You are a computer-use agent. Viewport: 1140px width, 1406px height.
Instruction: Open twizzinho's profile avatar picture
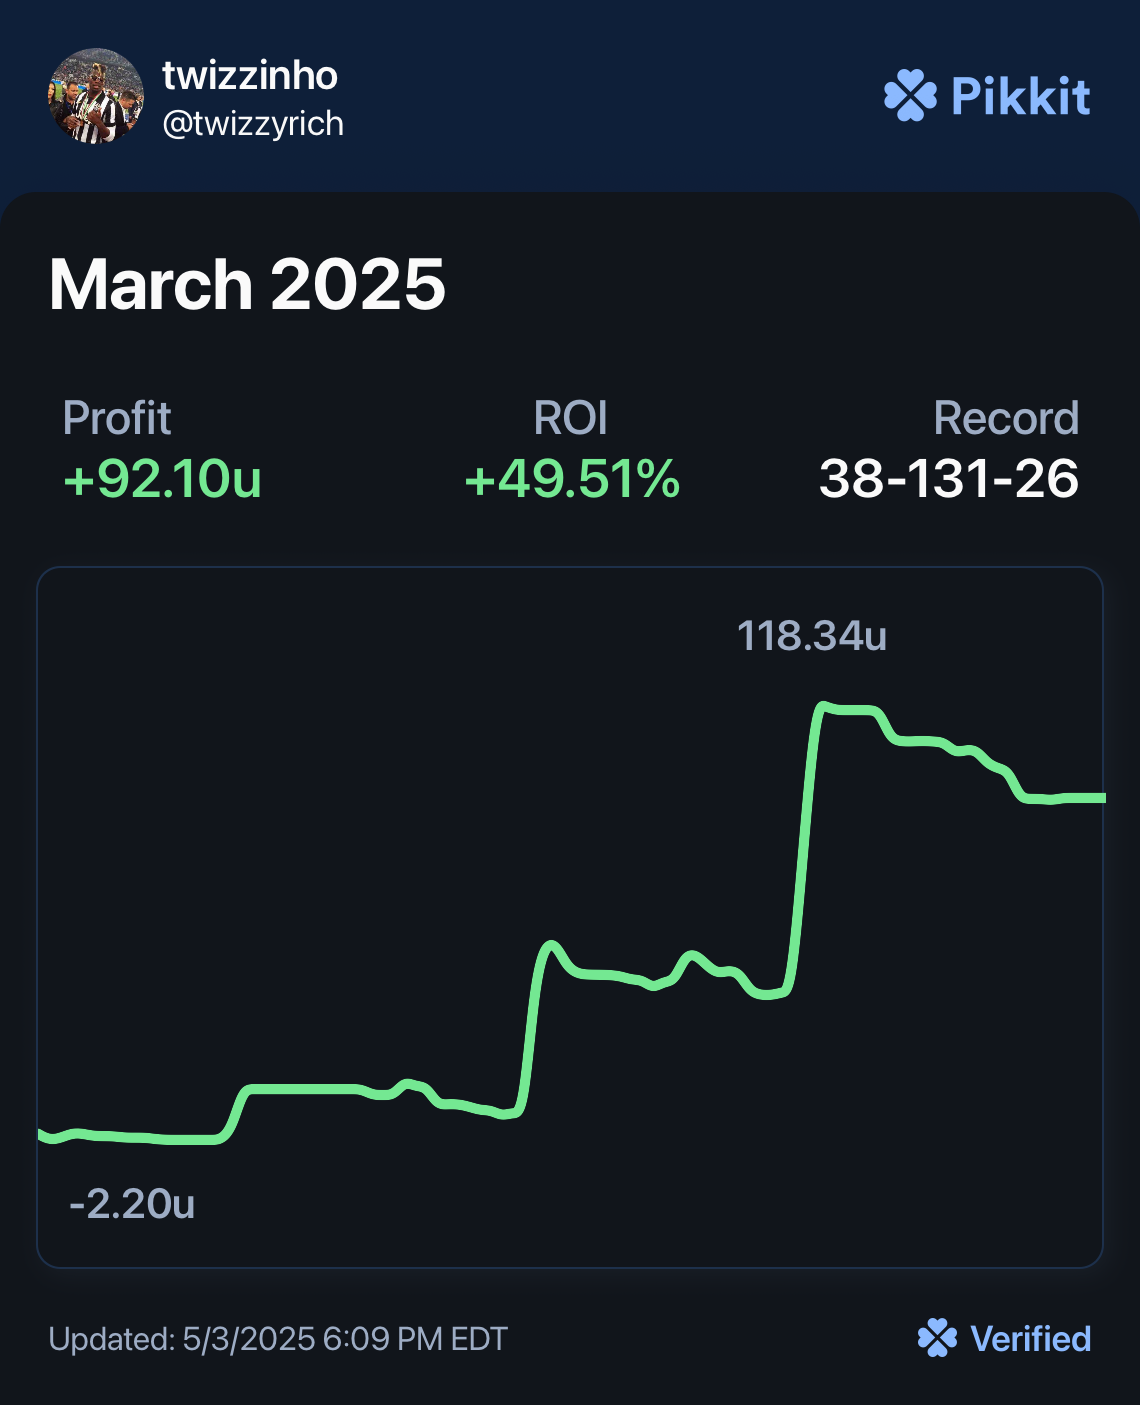click(x=95, y=96)
